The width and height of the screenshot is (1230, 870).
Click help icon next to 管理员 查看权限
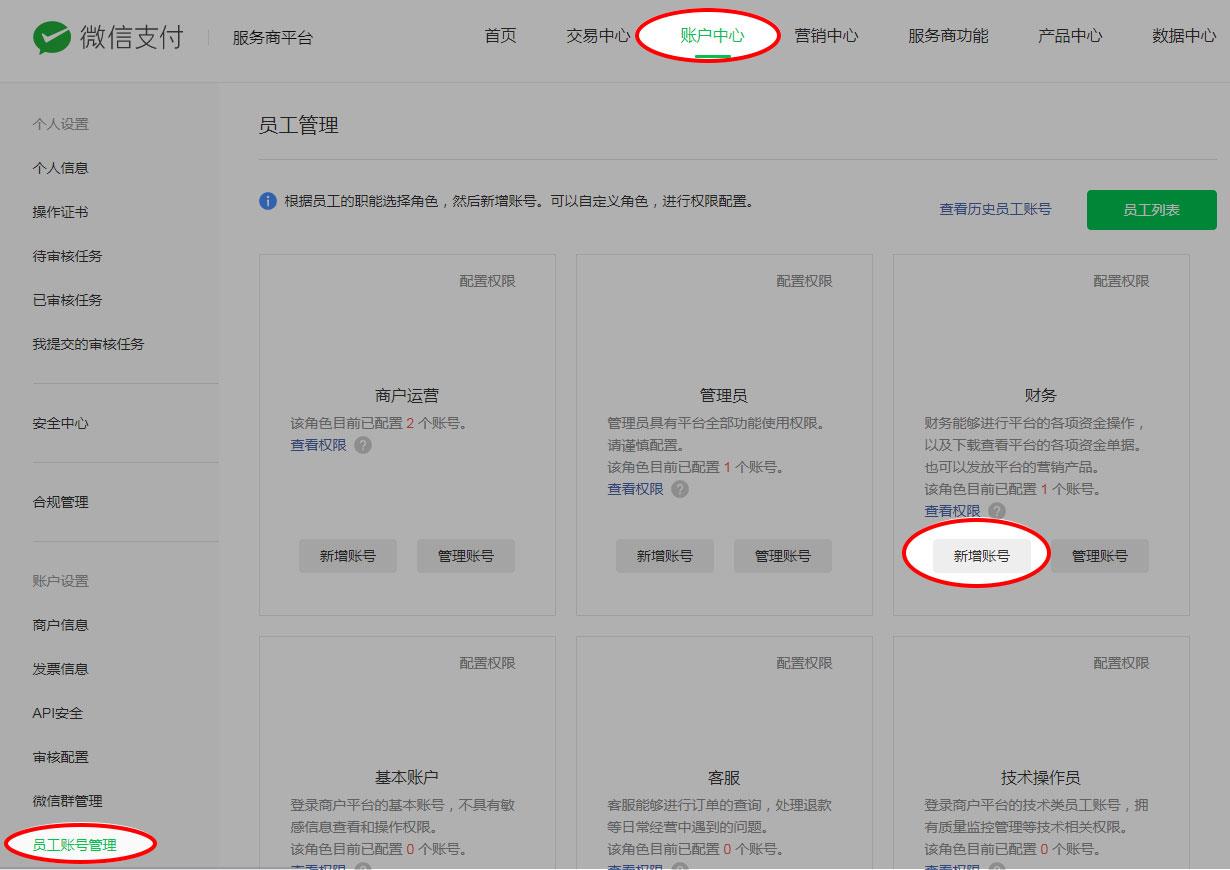point(680,489)
